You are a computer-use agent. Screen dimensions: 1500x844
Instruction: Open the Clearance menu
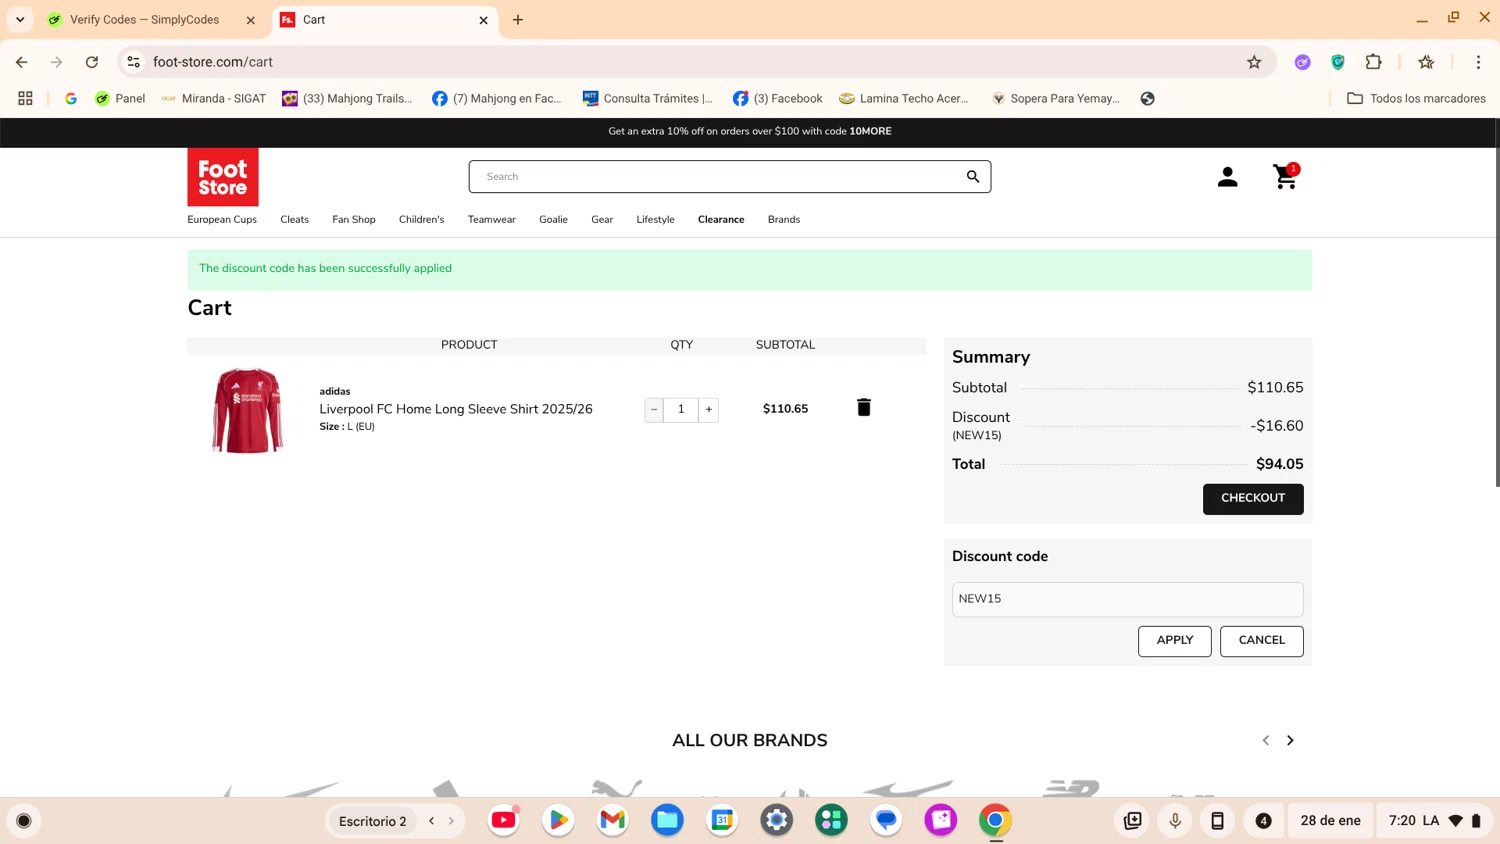(721, 219)
